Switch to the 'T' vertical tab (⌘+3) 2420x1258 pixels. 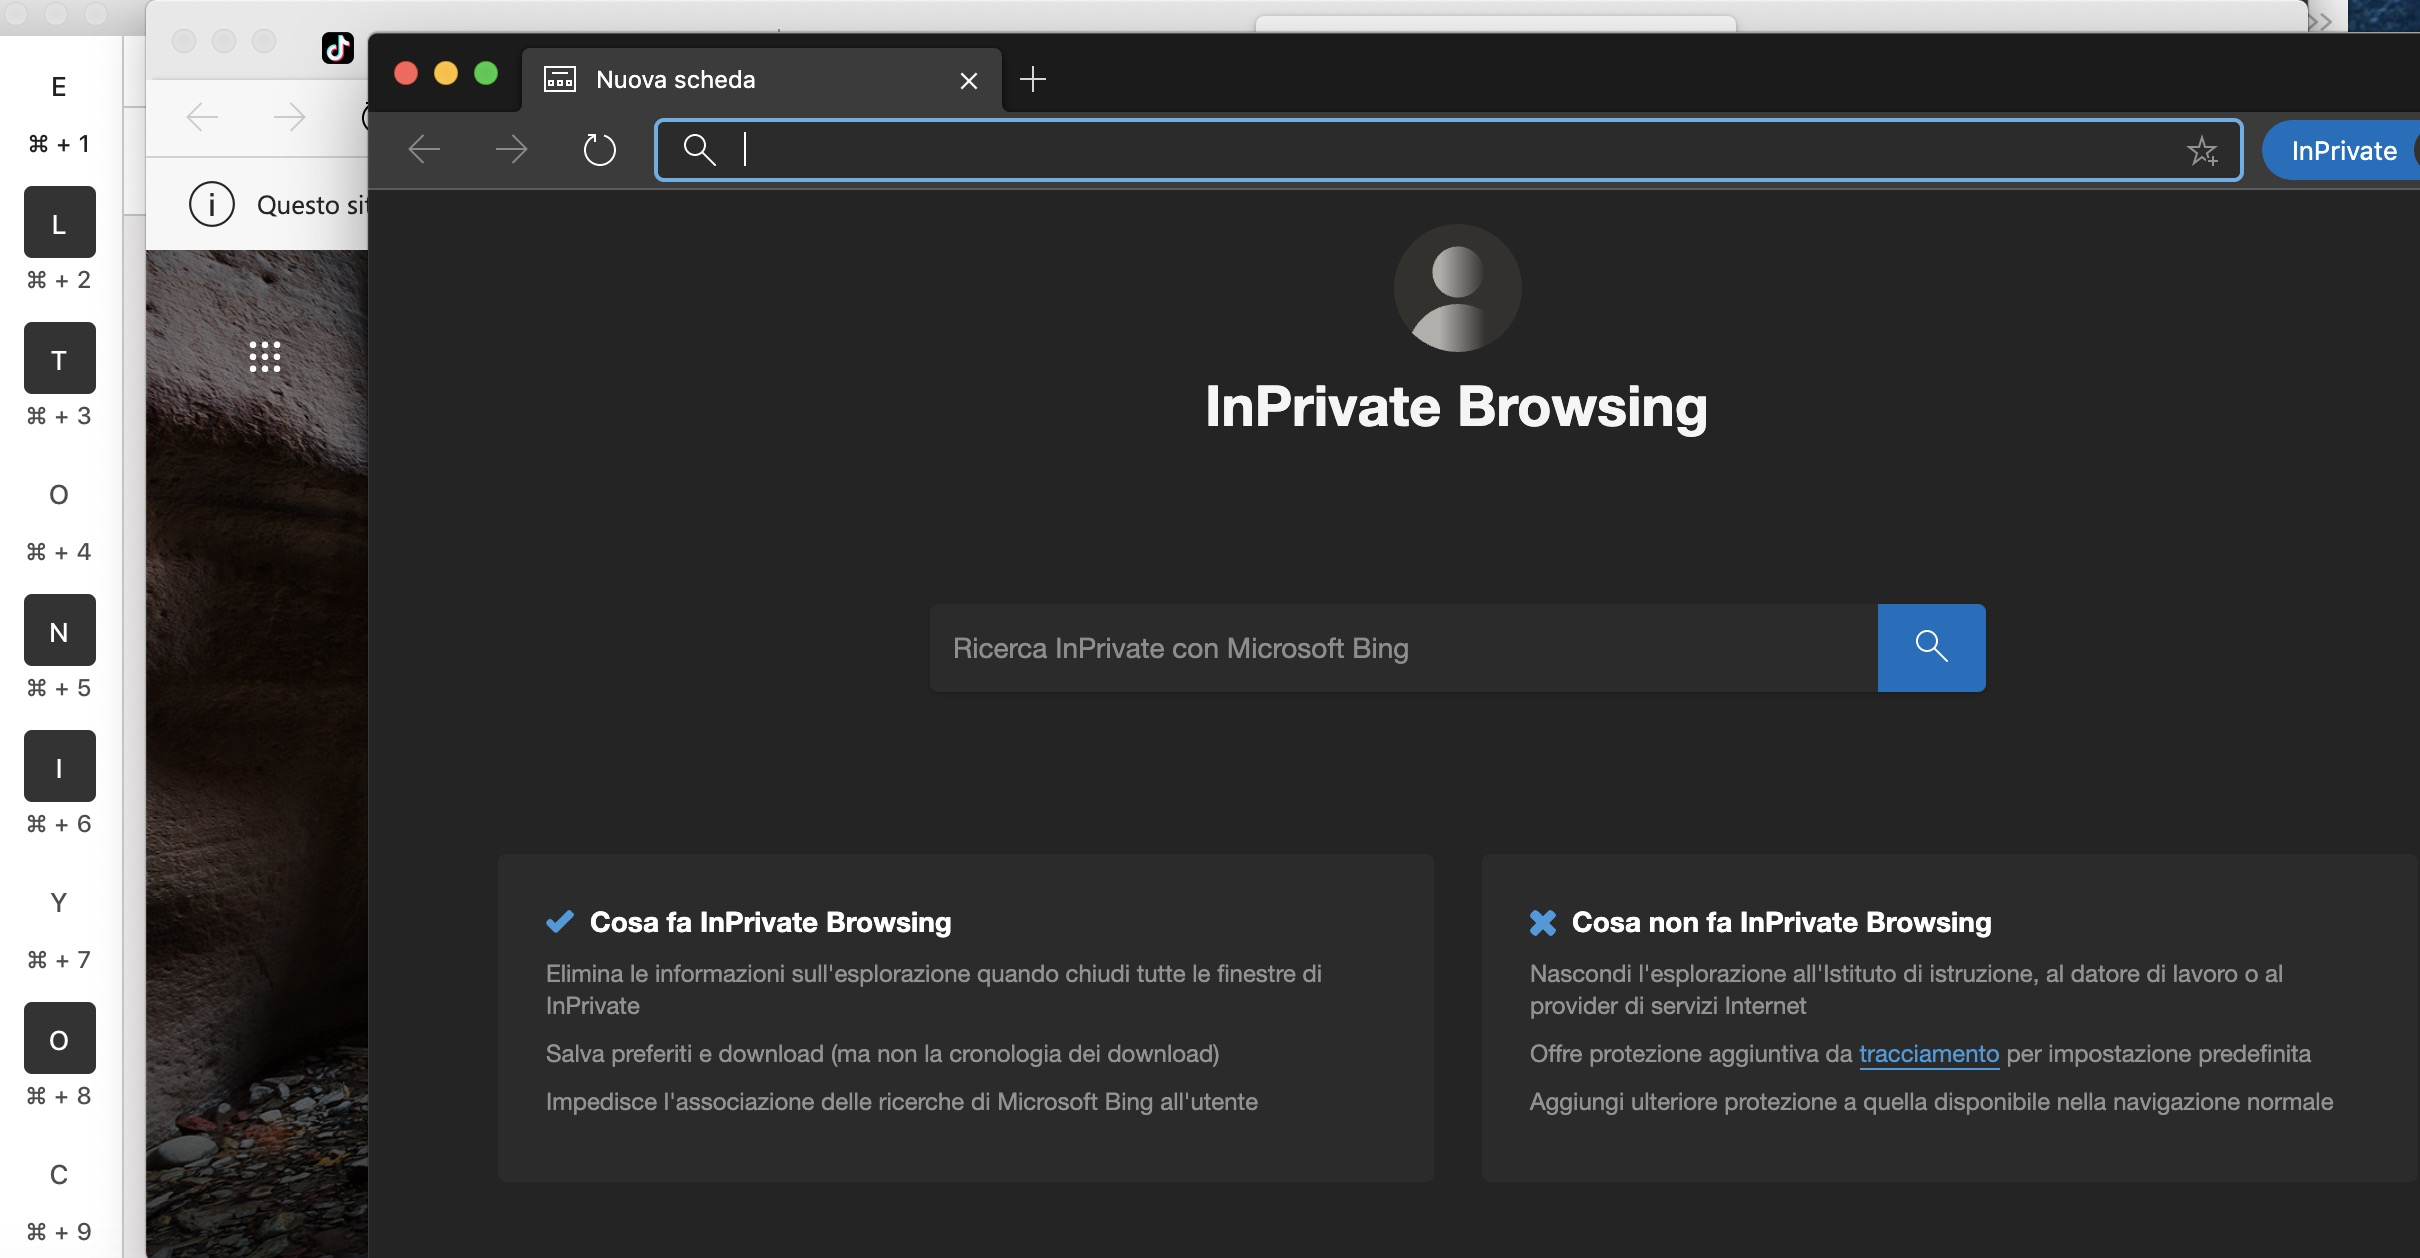pos(58,358)
